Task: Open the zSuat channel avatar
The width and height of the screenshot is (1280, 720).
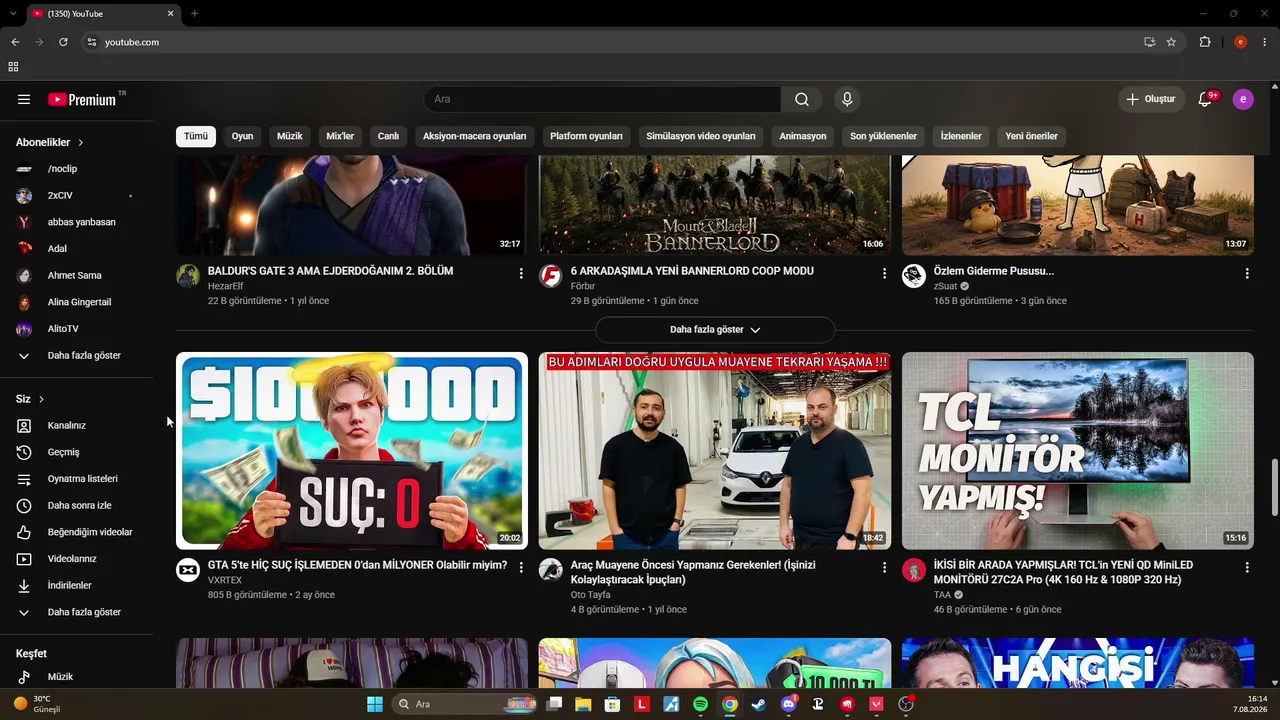Action: (914, 276)
